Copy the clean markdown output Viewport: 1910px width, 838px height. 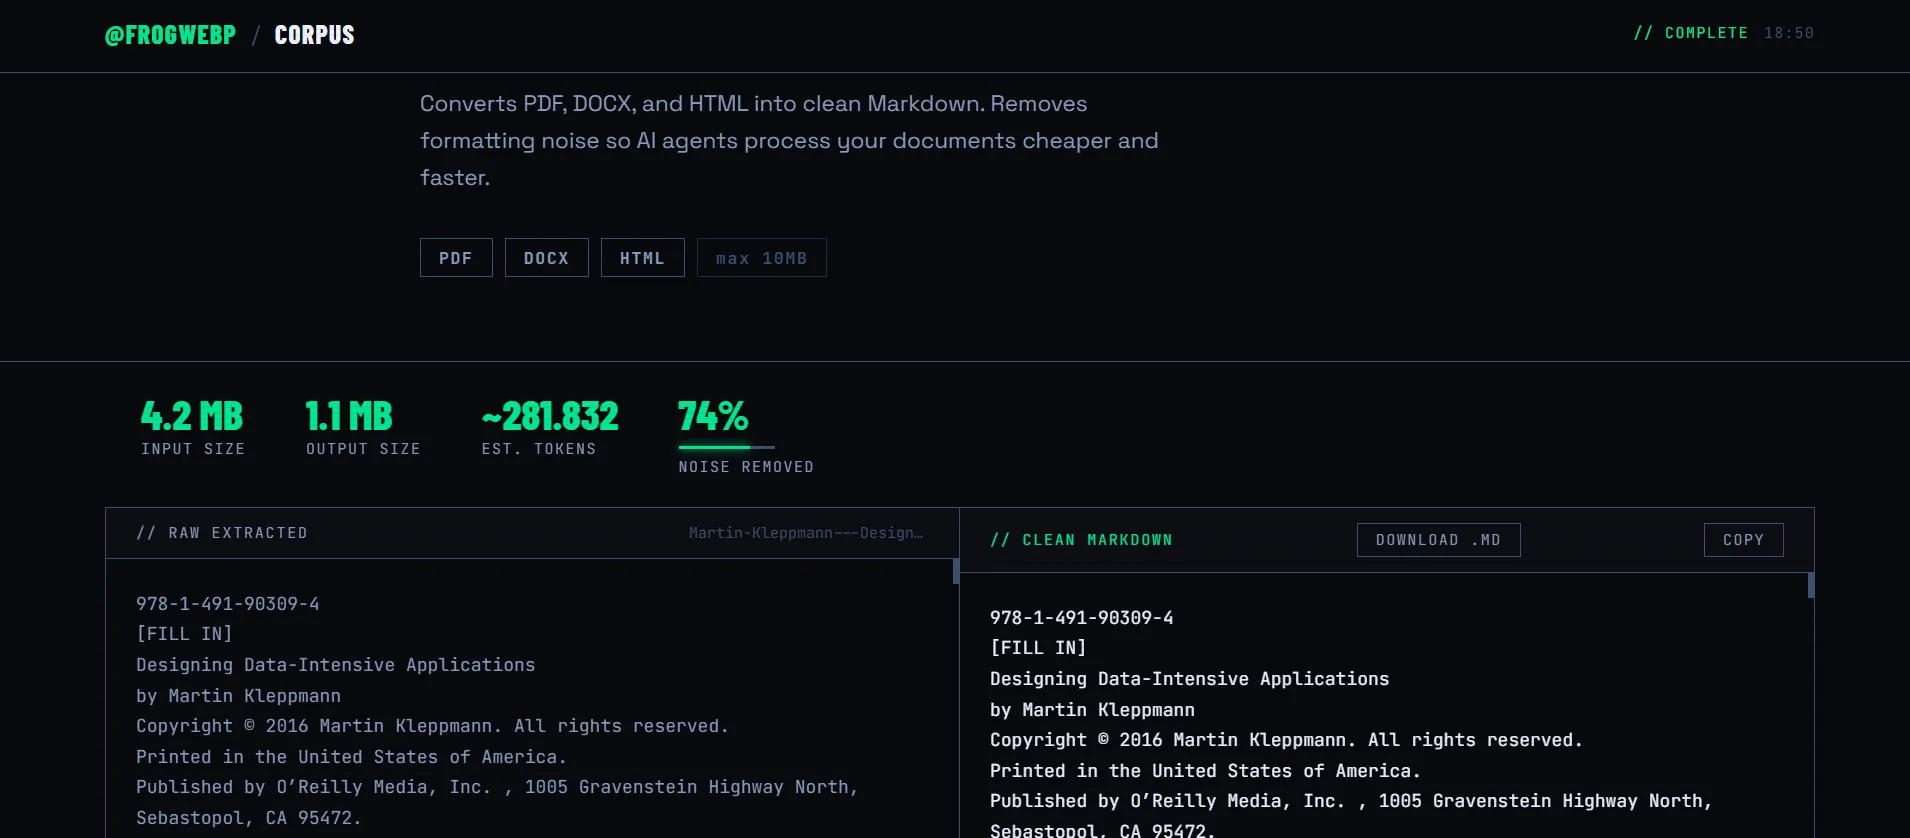tap(1743, 540)
